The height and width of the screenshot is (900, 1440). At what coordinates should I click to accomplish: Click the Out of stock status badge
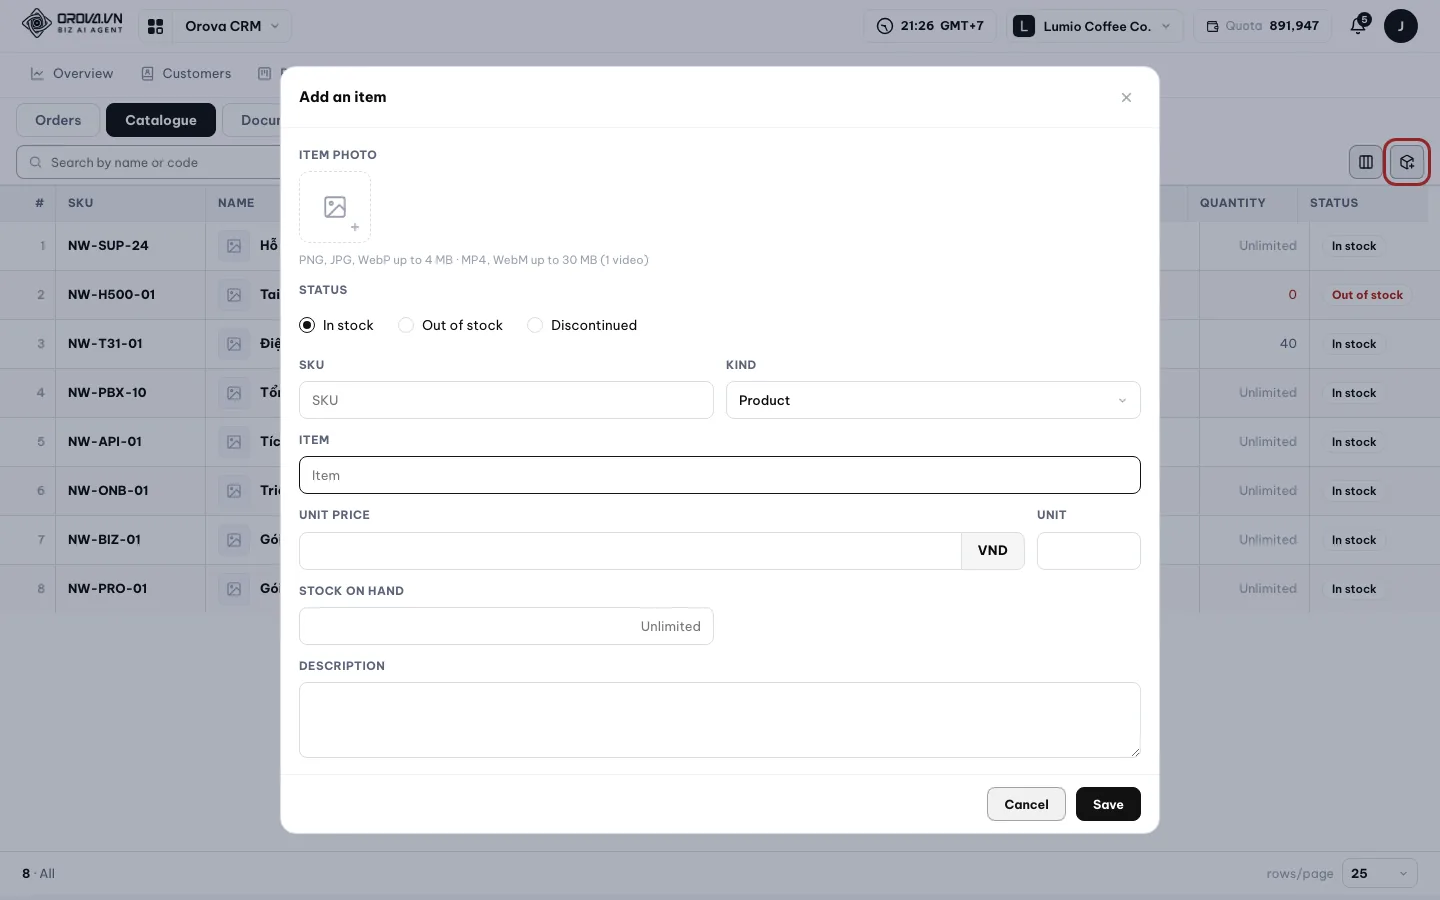click(x=1367, y=295)
